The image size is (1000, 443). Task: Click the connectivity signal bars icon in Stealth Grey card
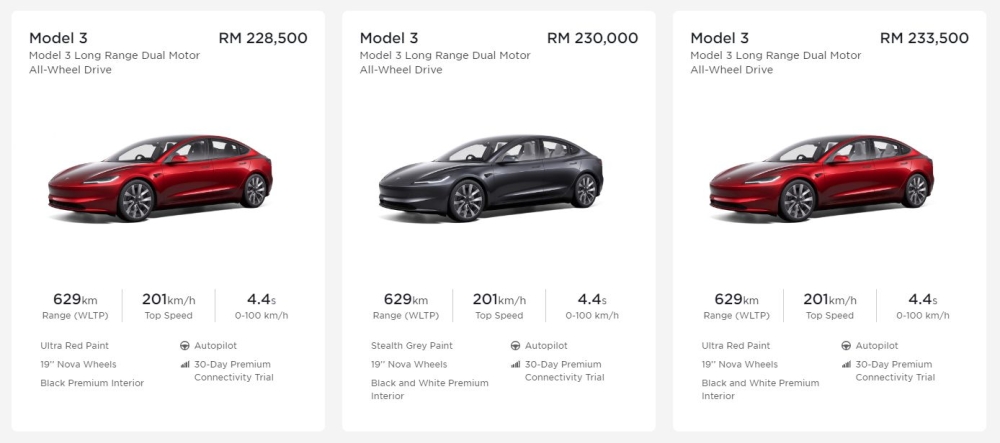point(515,365)
